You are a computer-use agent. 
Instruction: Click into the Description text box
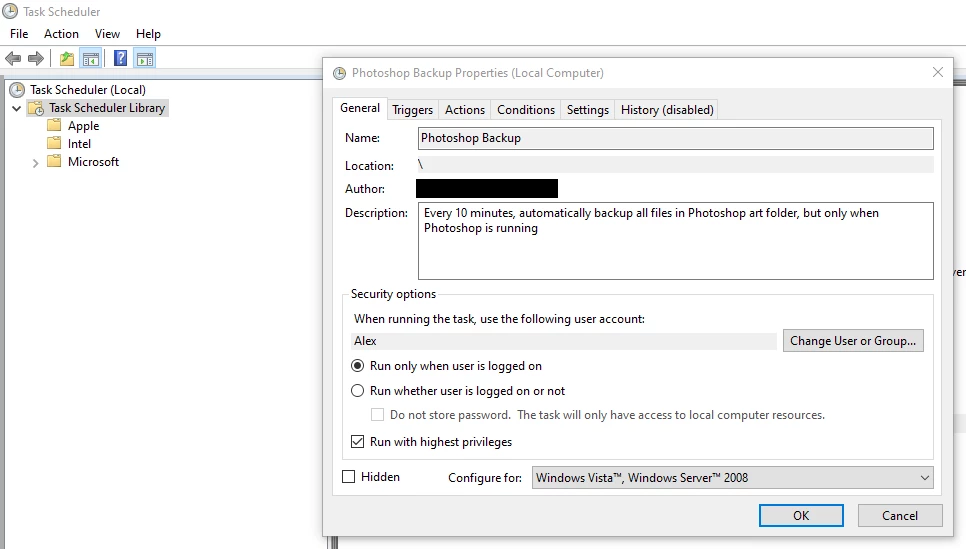tap(676, 241)
